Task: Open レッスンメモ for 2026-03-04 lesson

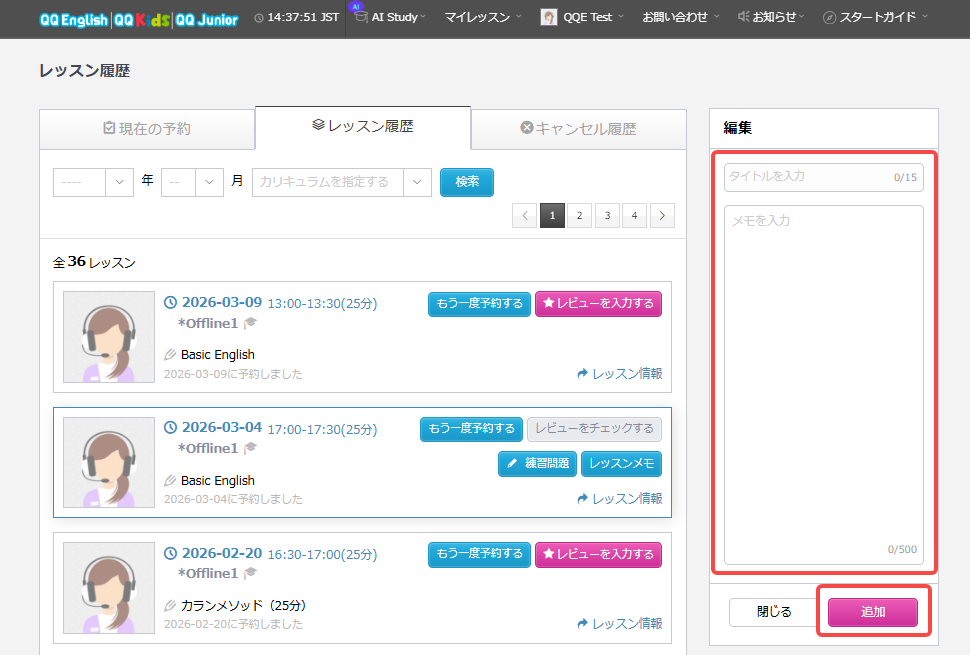Action: point(621,464)
